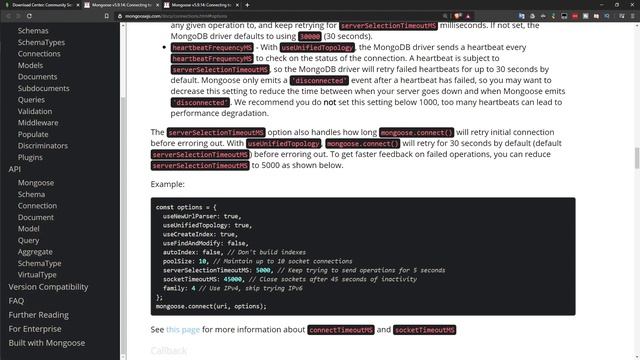Open Further Reading in the sidebar

tap(38, 315)
